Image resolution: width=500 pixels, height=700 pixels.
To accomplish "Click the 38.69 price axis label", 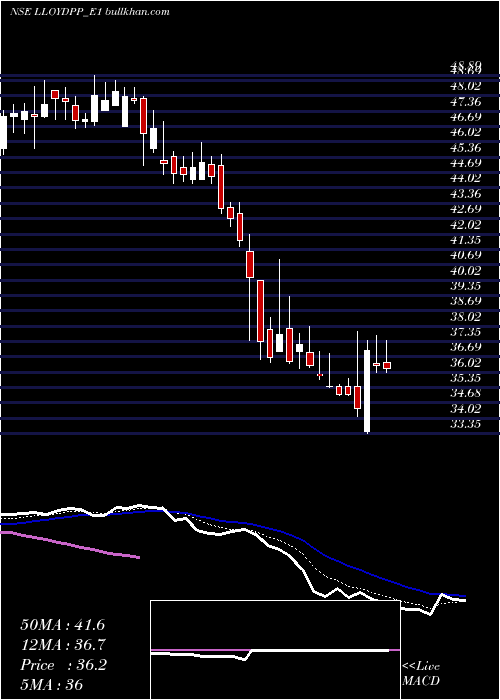I will pos(466,301).
